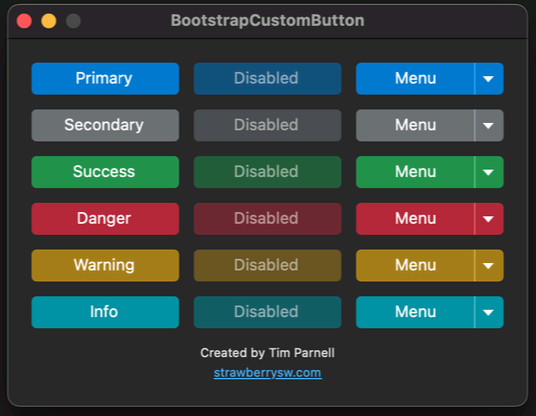The image size is (536, 416).
Task: Close the BootstrapCustomButton window
Action: coord(24,21)
